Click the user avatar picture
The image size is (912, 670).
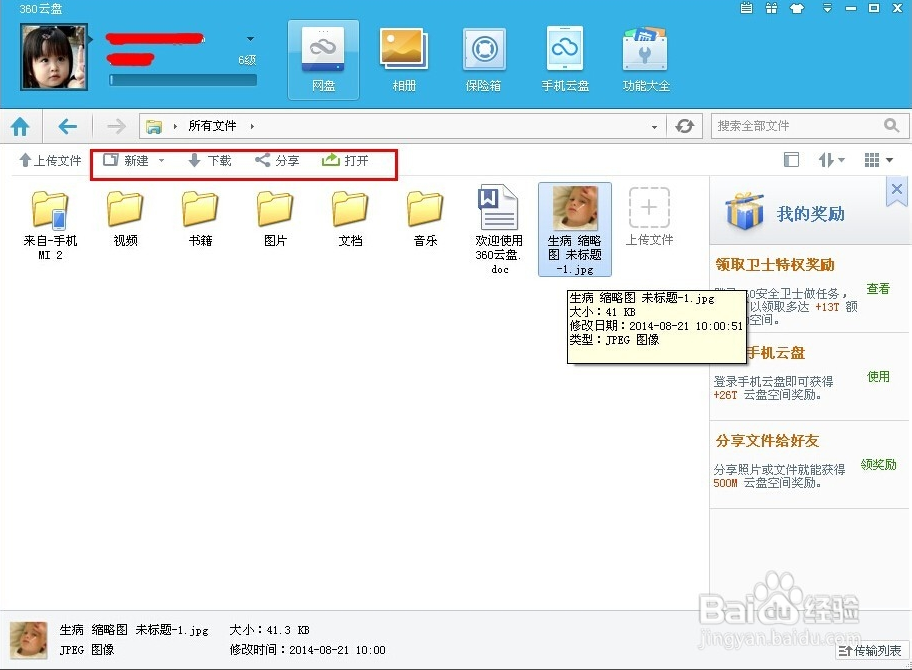pyautogui.click(x=54, y=57)
